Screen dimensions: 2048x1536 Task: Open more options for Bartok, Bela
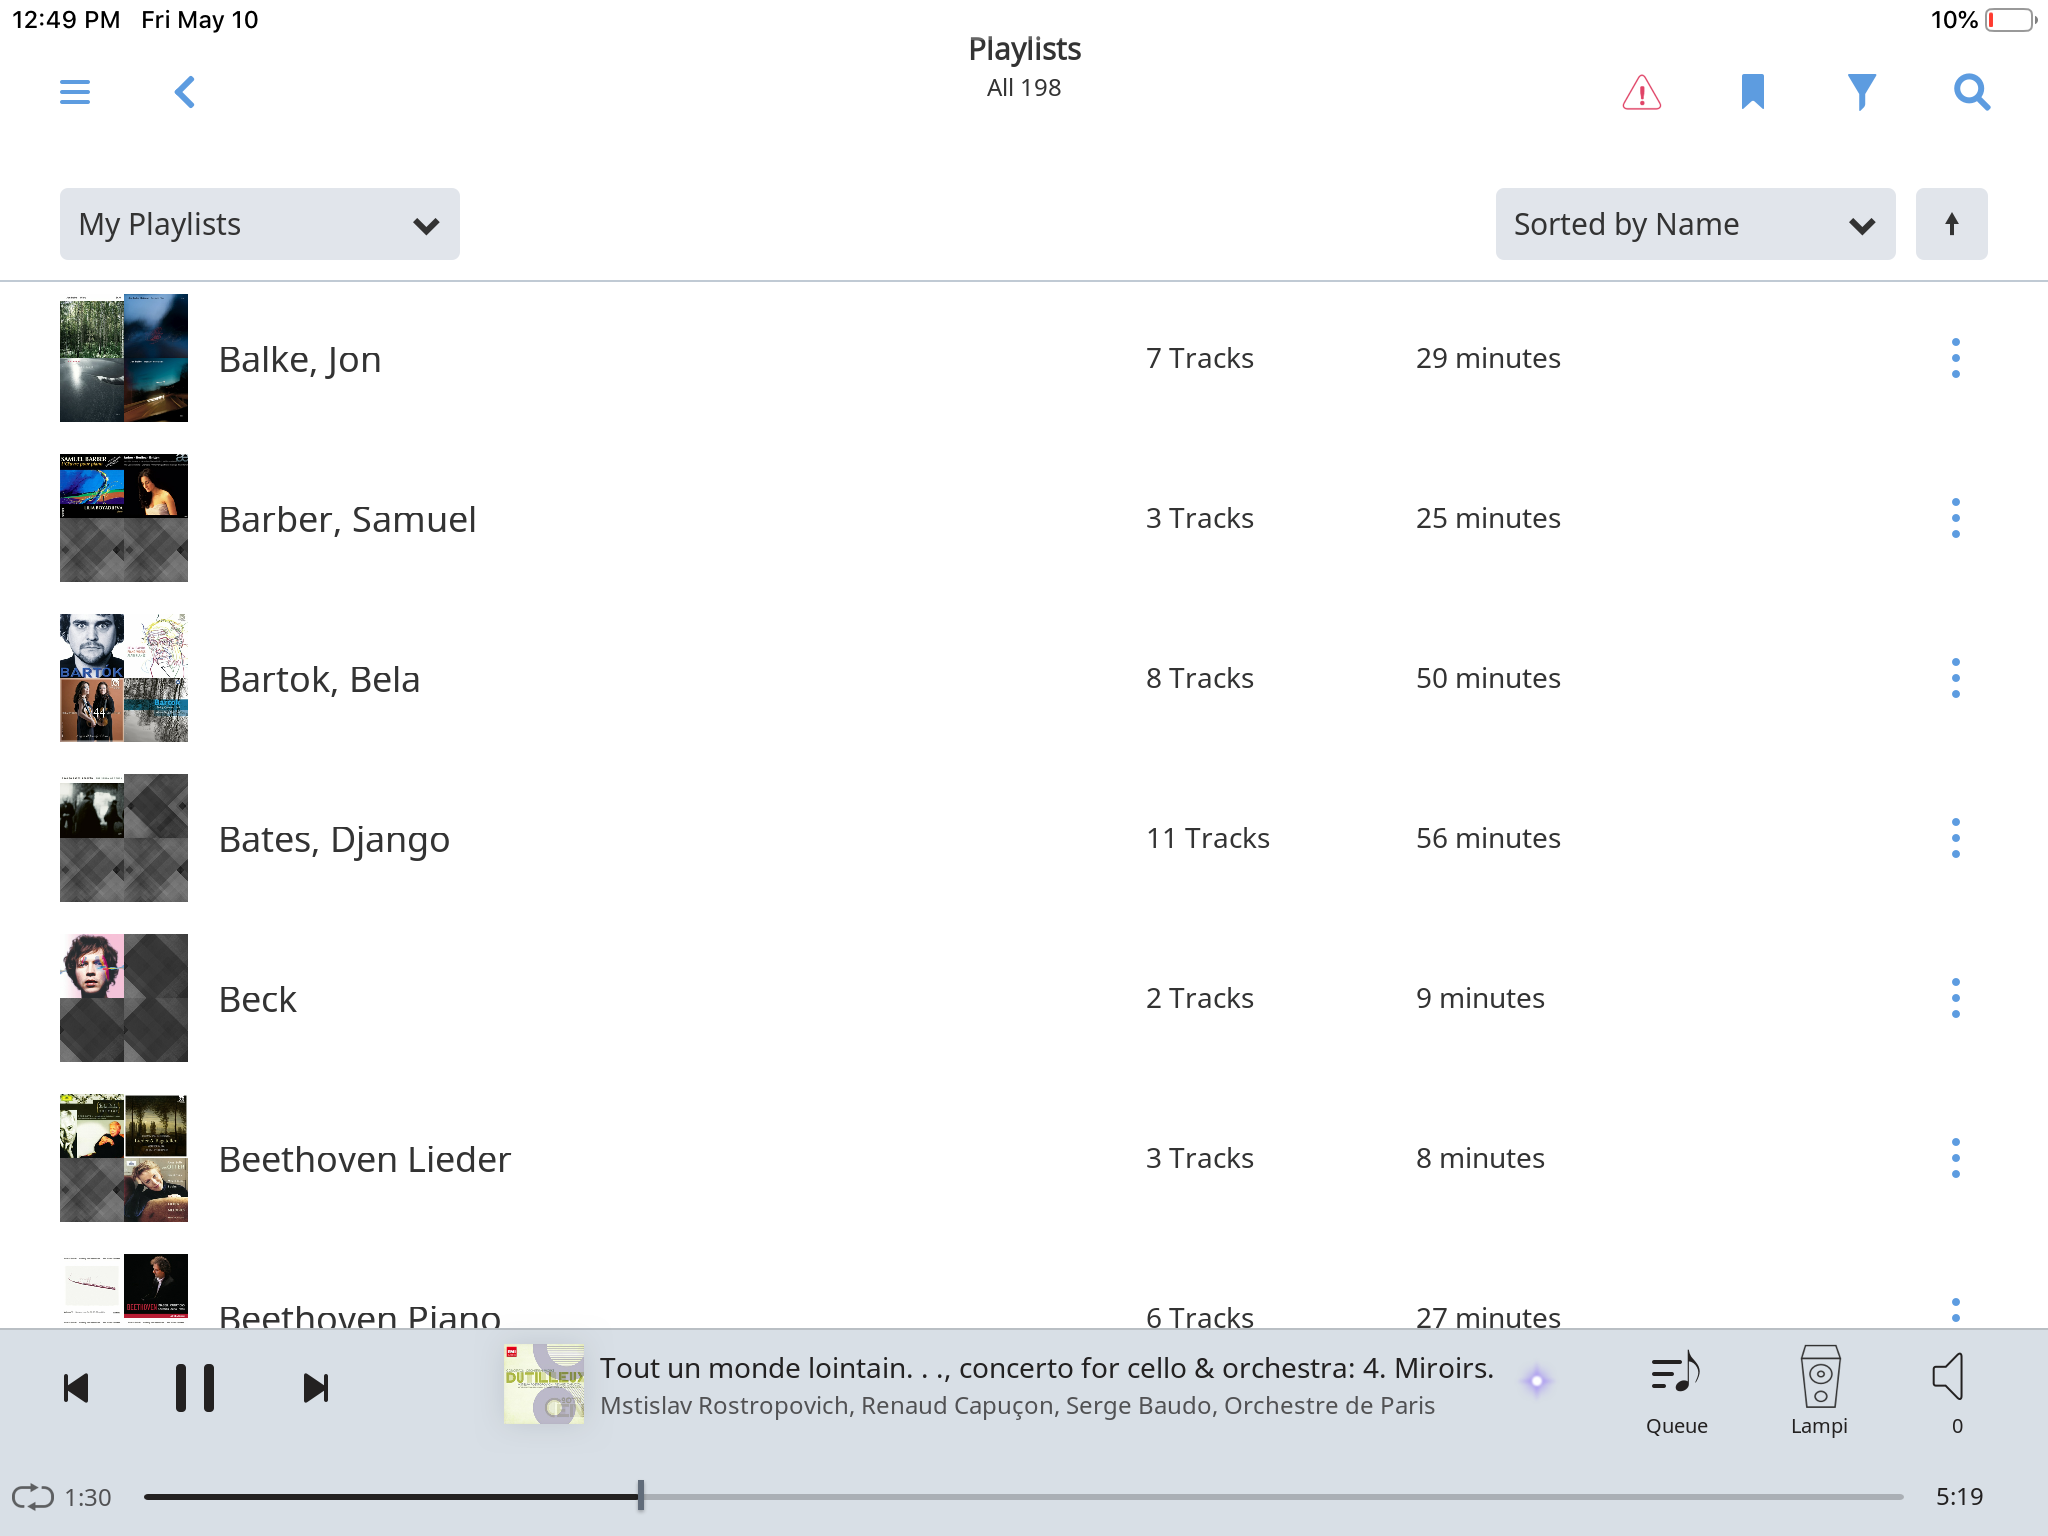pyautogui.click(x=1955, y=678)
